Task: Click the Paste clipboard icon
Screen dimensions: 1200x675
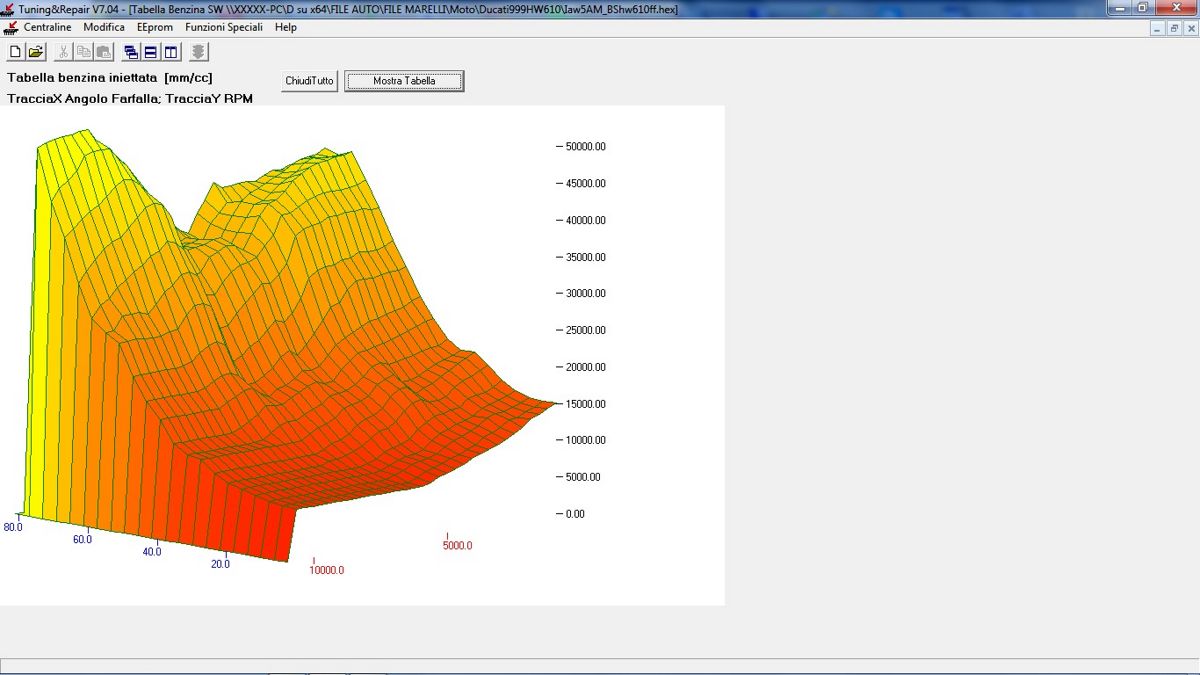Action: pyautogui.click(x=103, y=52)
